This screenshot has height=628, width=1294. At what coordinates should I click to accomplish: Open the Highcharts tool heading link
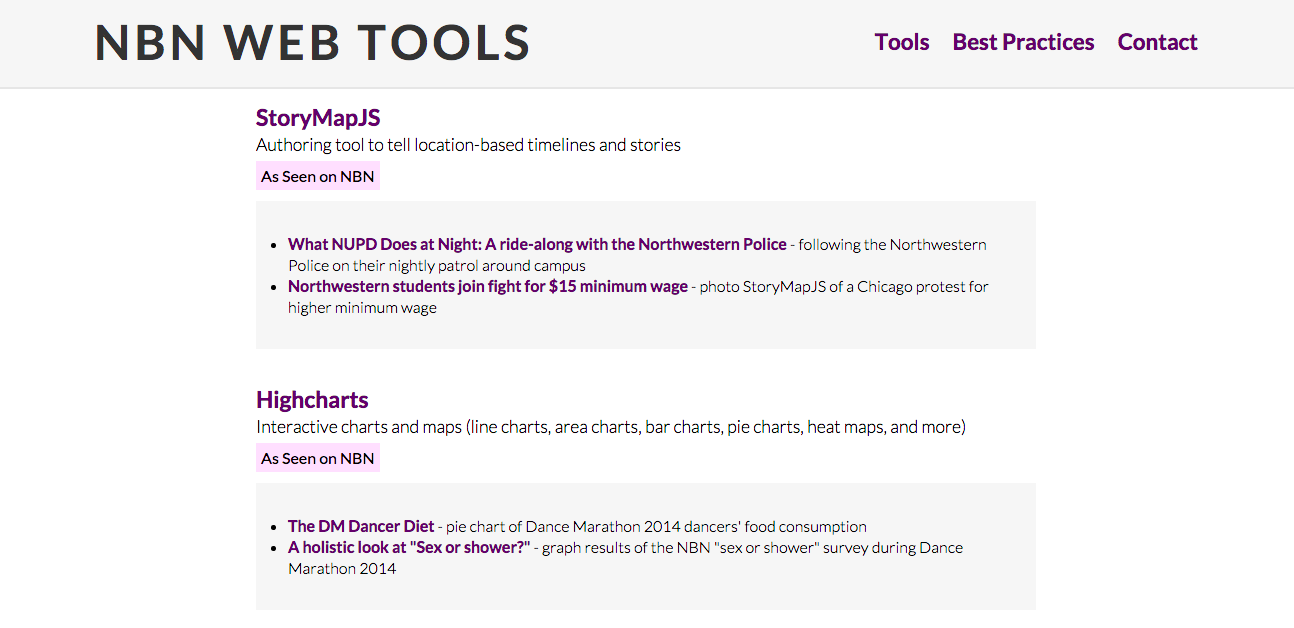312,400
